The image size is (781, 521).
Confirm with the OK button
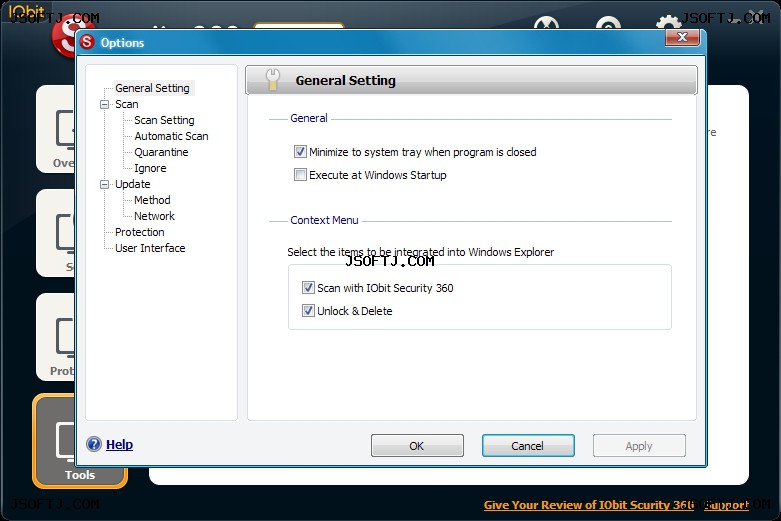point(417,445)
